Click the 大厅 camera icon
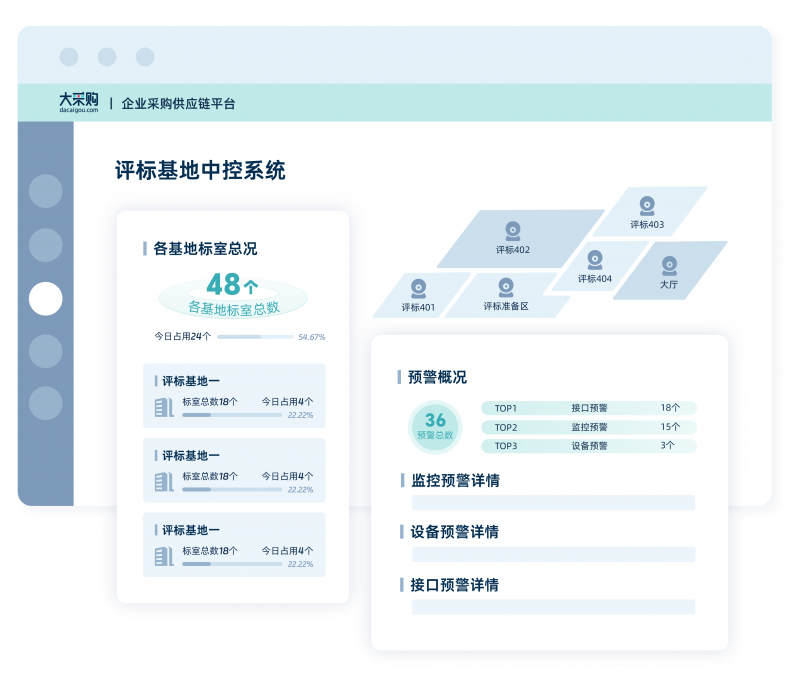Viewport: 800px width, 679px height. (669, 265)
